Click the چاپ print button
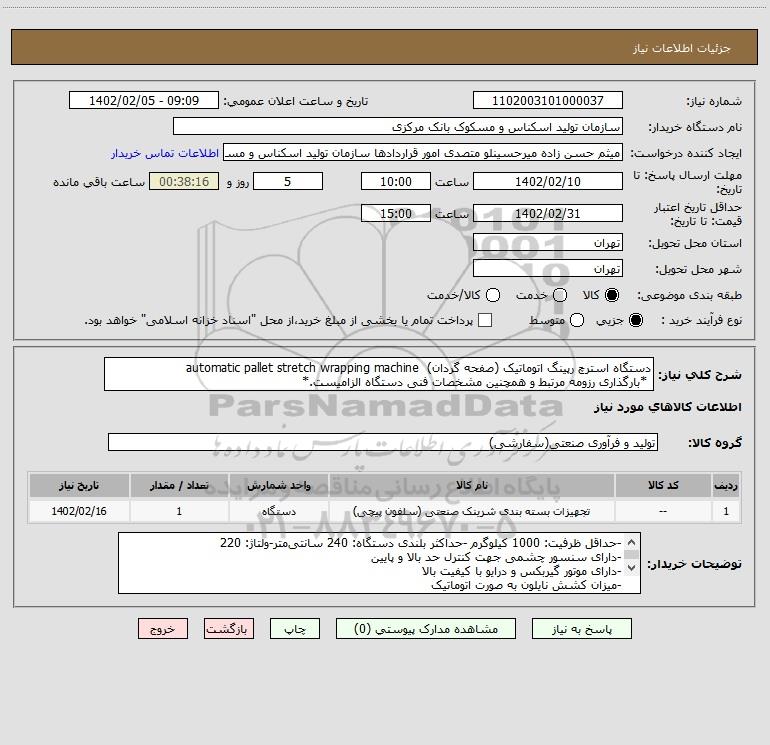The height and width of the screenshot is (745, 770). (x=295, y=629)
